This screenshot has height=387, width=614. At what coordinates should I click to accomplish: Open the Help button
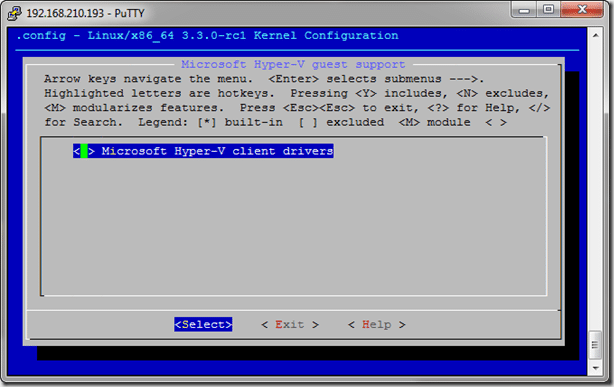(377, 324)
